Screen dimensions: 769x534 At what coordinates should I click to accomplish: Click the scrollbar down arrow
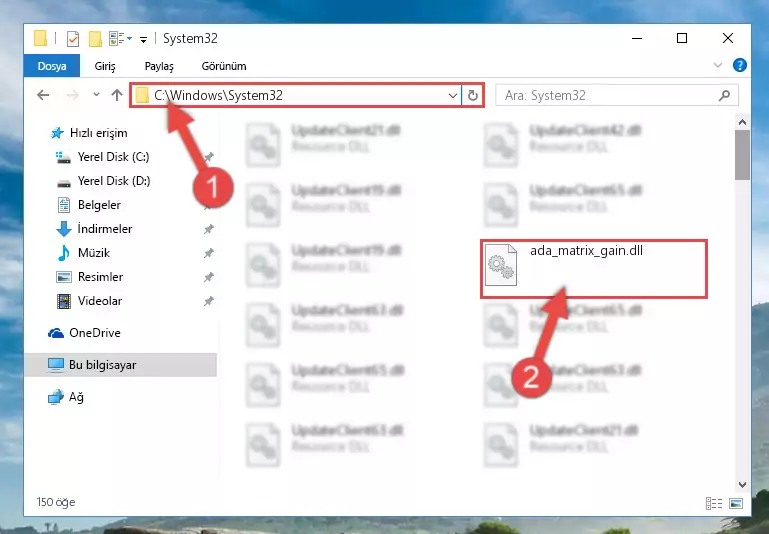tap(742, 484)
